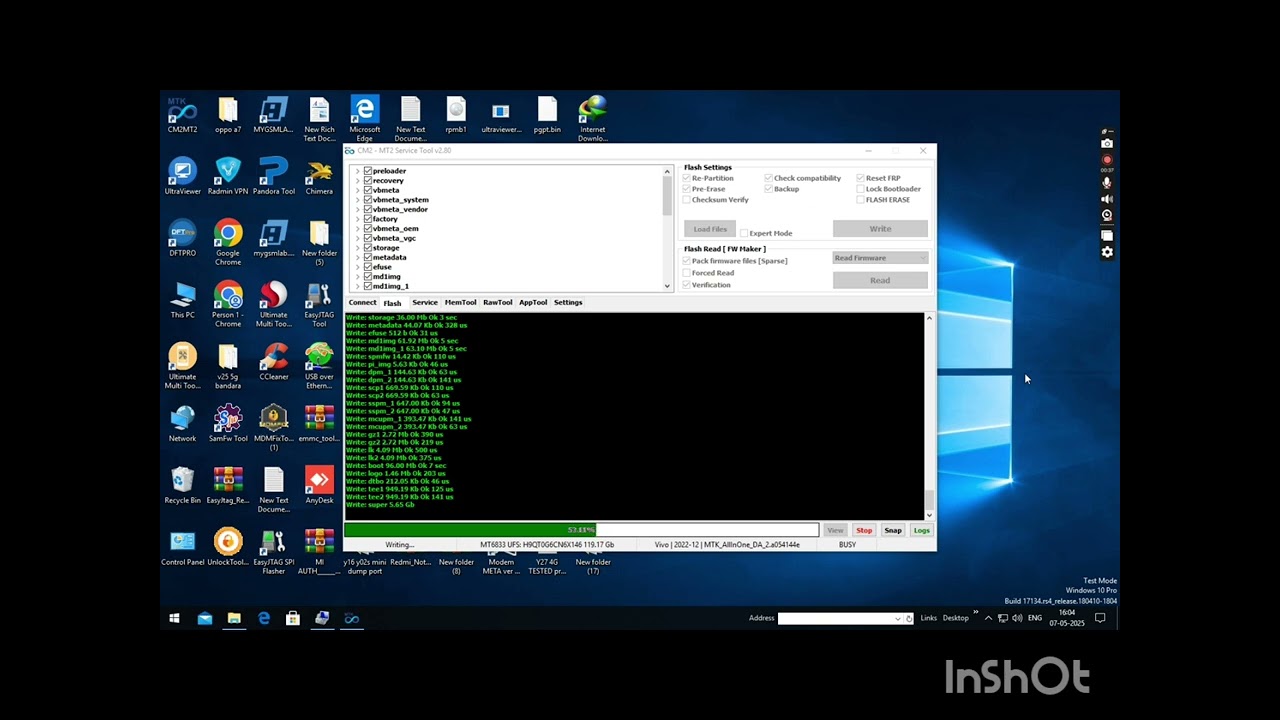Open the DFTPRO desktop shortcut

click(182, 239)
